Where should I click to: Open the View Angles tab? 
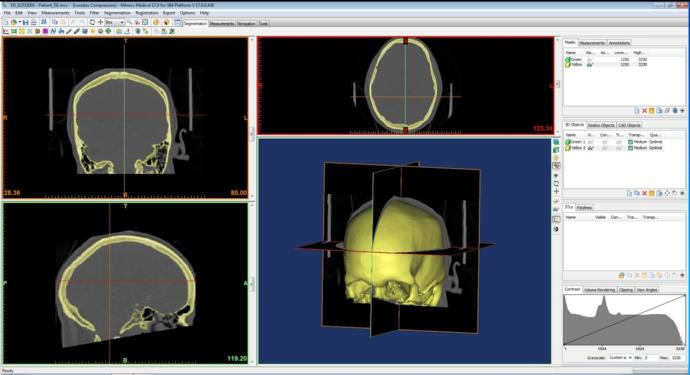coord(647,290)
